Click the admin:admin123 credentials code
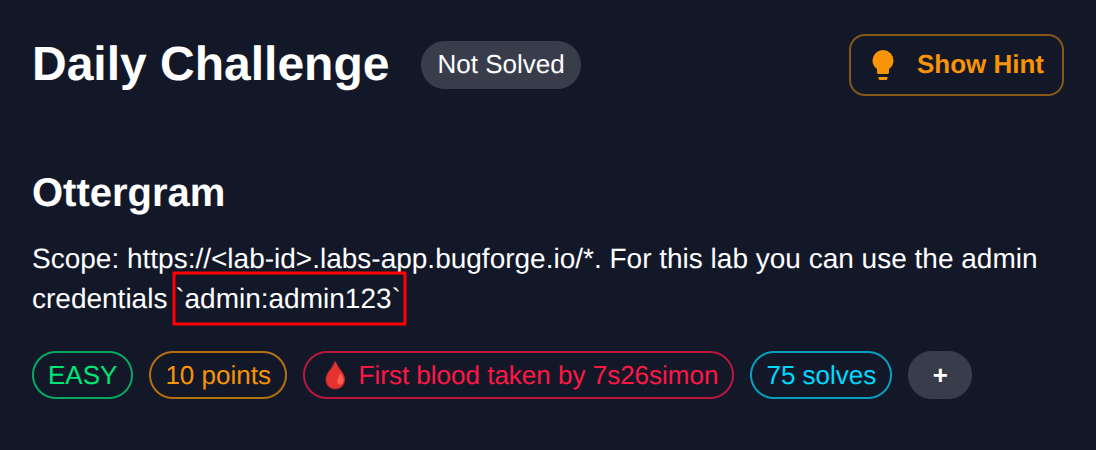Screen dimensions: 1096x450 (290, 298)
